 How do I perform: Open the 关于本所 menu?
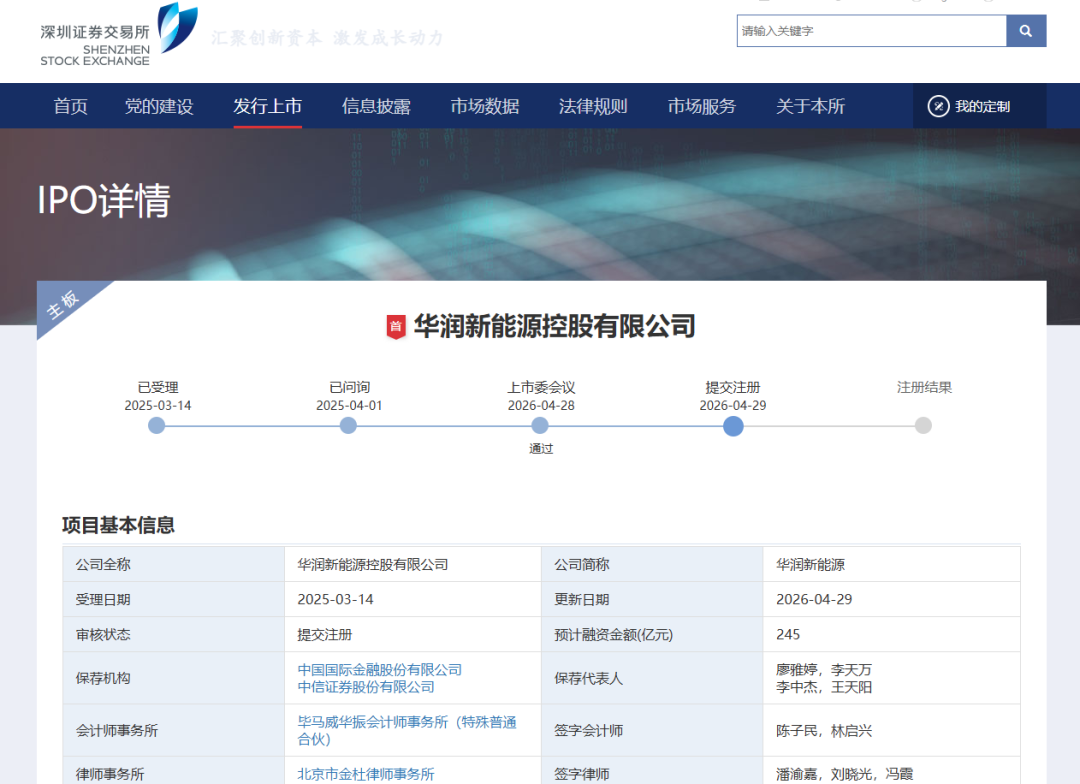pyautogui.click(x=810, y=106)
